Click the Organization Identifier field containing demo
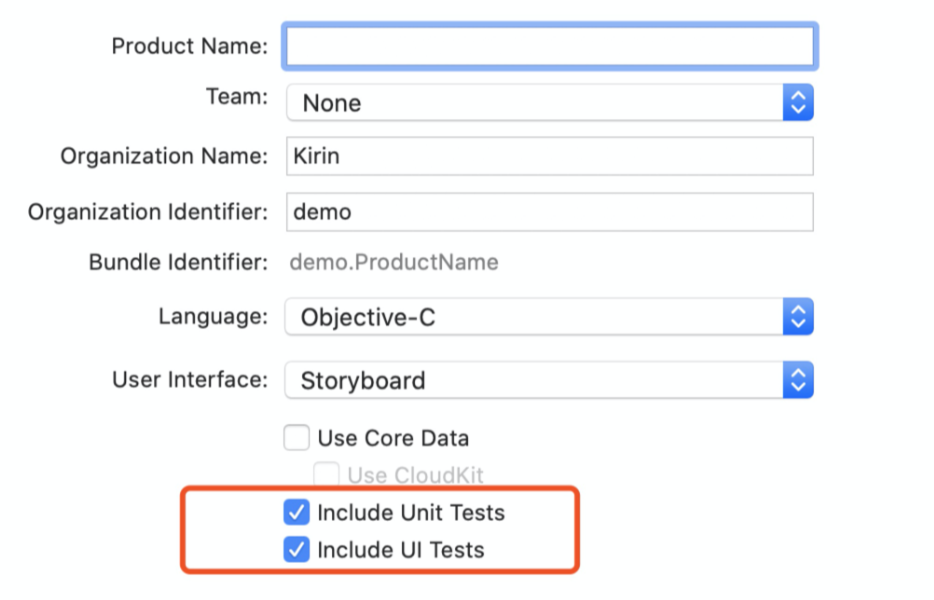The image size is (934, 600). [x=549, y=212]
